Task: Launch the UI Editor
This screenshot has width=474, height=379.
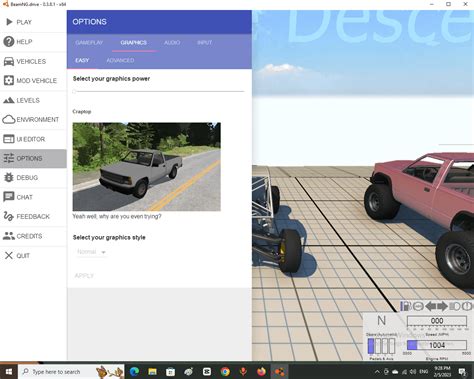Action: tap(33, 139)
